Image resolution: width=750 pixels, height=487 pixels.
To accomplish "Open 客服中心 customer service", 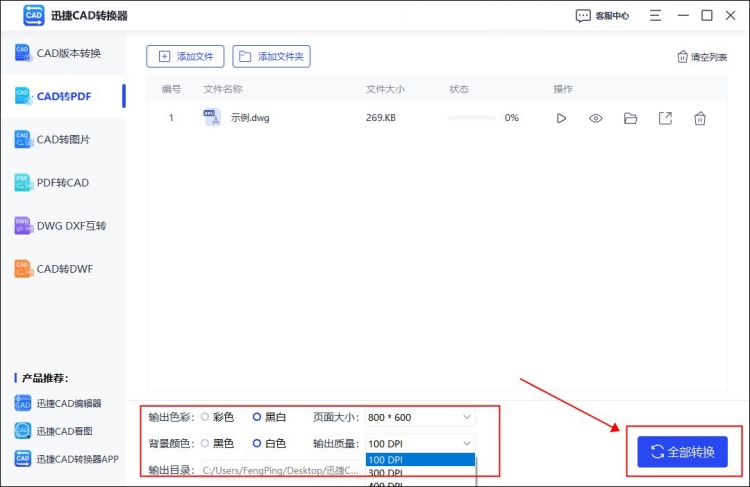I will click(603, 16).
